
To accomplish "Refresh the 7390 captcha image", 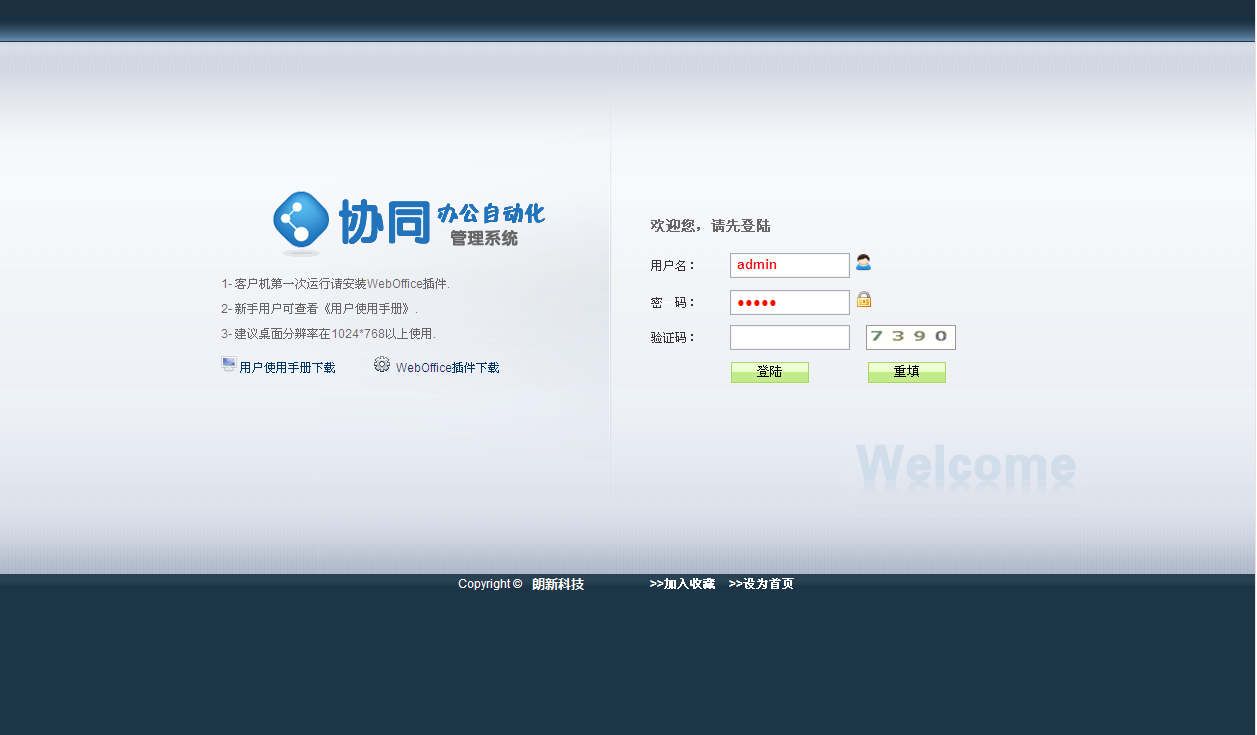I will tap(910, 337).
